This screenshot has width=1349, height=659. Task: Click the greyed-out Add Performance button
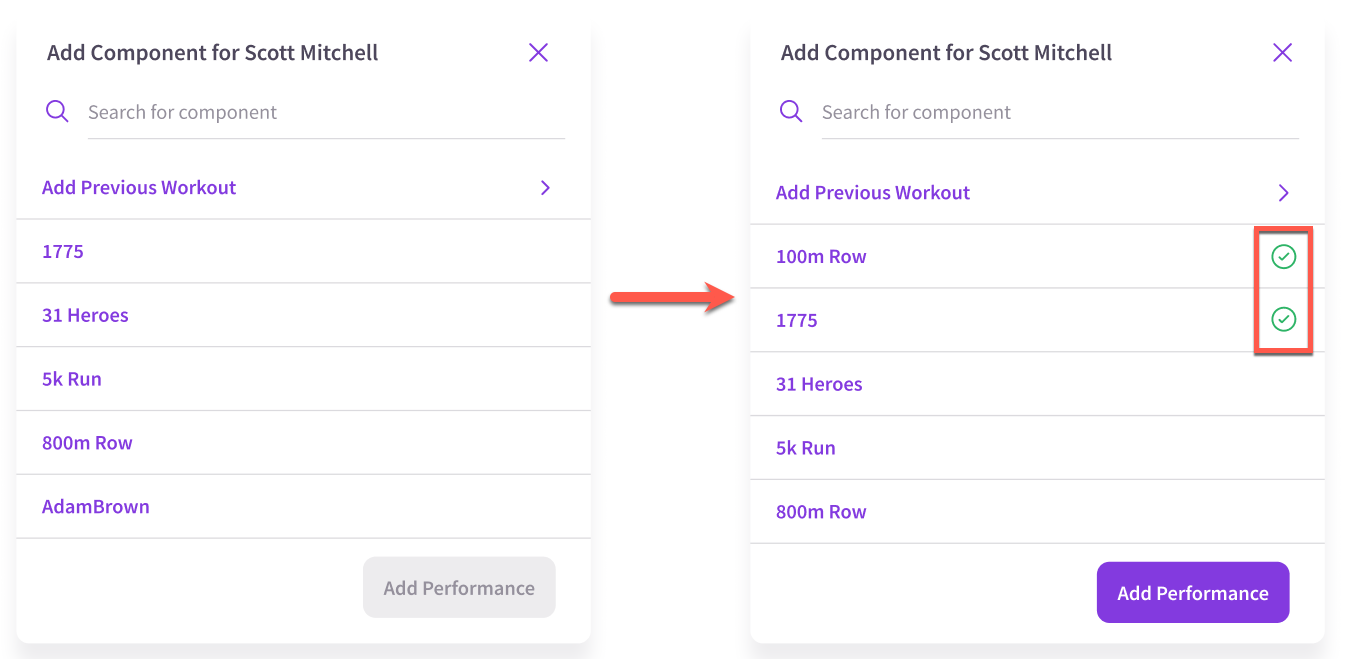(x=459, y=588)
